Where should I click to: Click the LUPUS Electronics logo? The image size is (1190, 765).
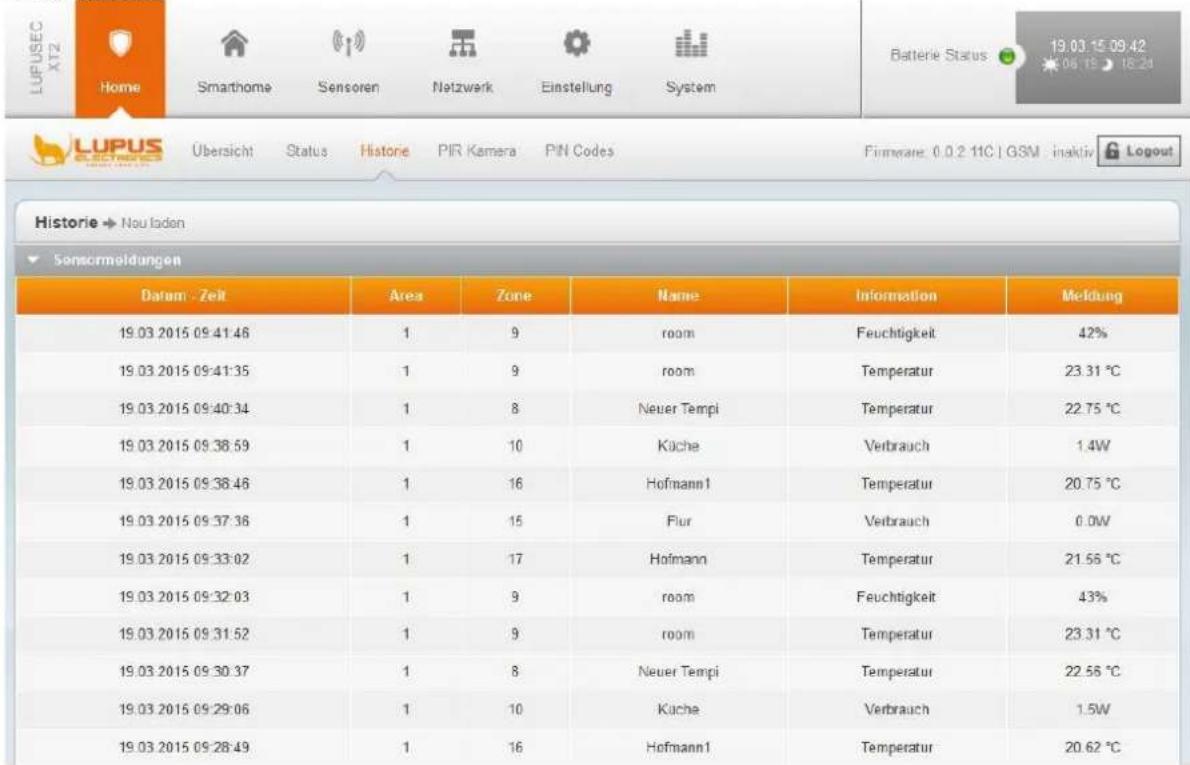tap(97, 151)
